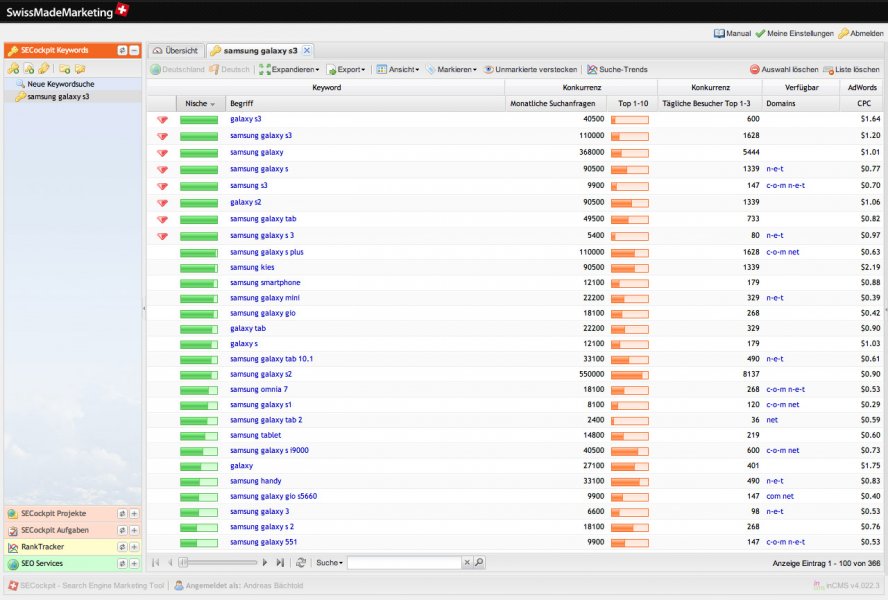Open the Markieren dropdown
The width and height of the screenshot is (888, 600).
pos(451,70)
